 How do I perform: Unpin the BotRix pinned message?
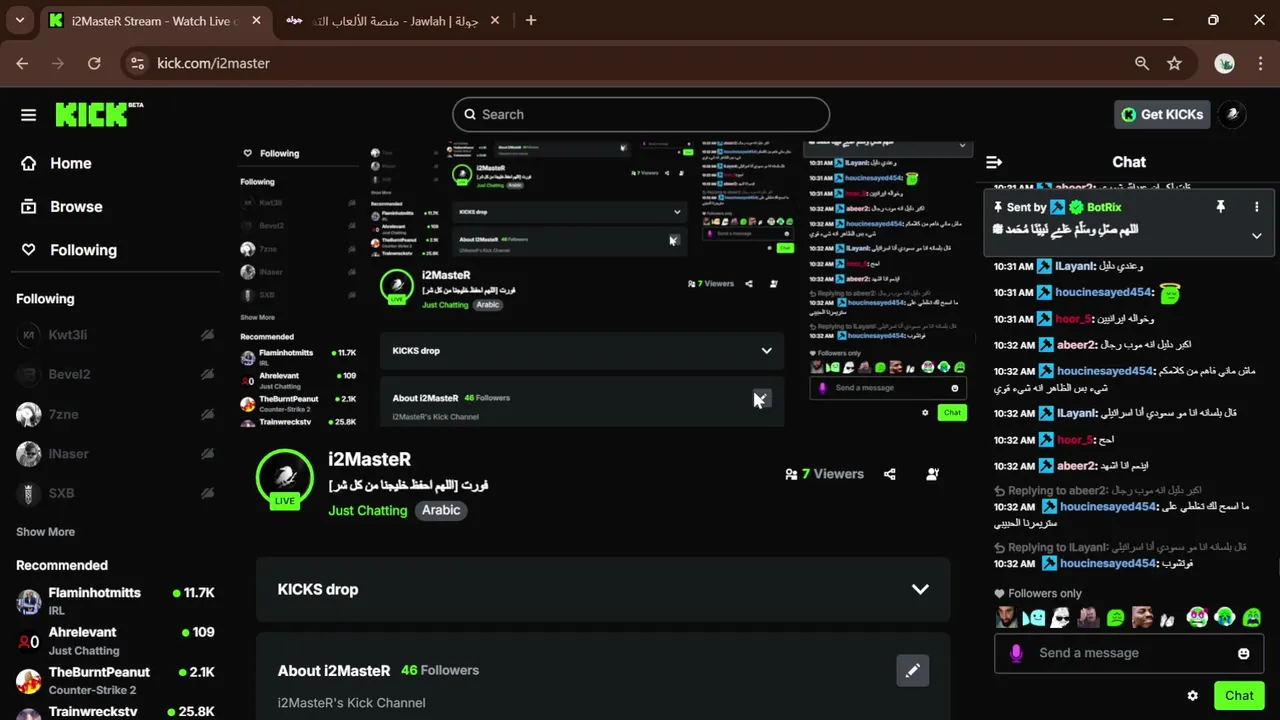(x=1220, y=207)
